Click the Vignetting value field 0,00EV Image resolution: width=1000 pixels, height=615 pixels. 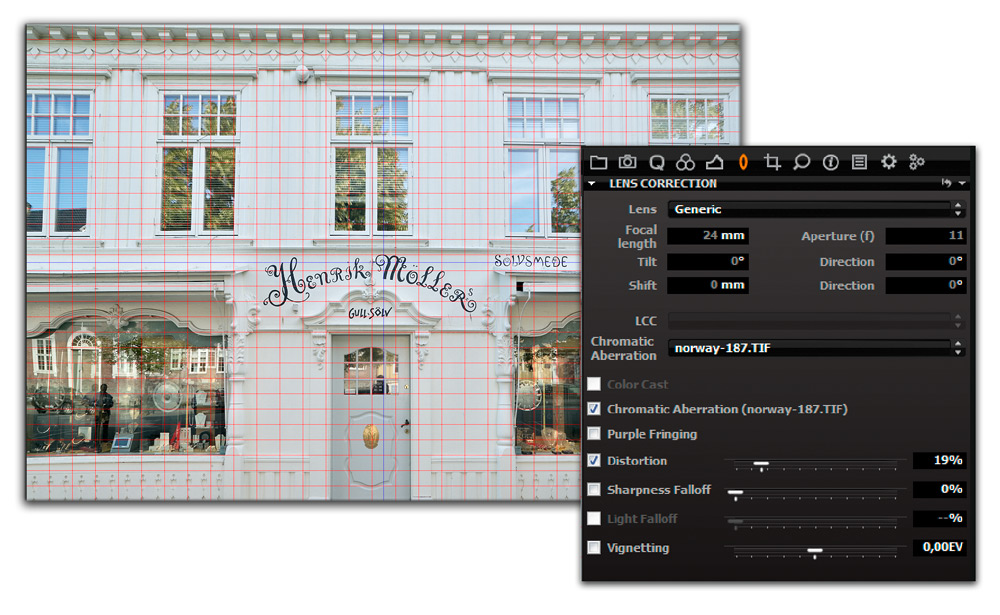pyautogui.click(x=939, y=547)
